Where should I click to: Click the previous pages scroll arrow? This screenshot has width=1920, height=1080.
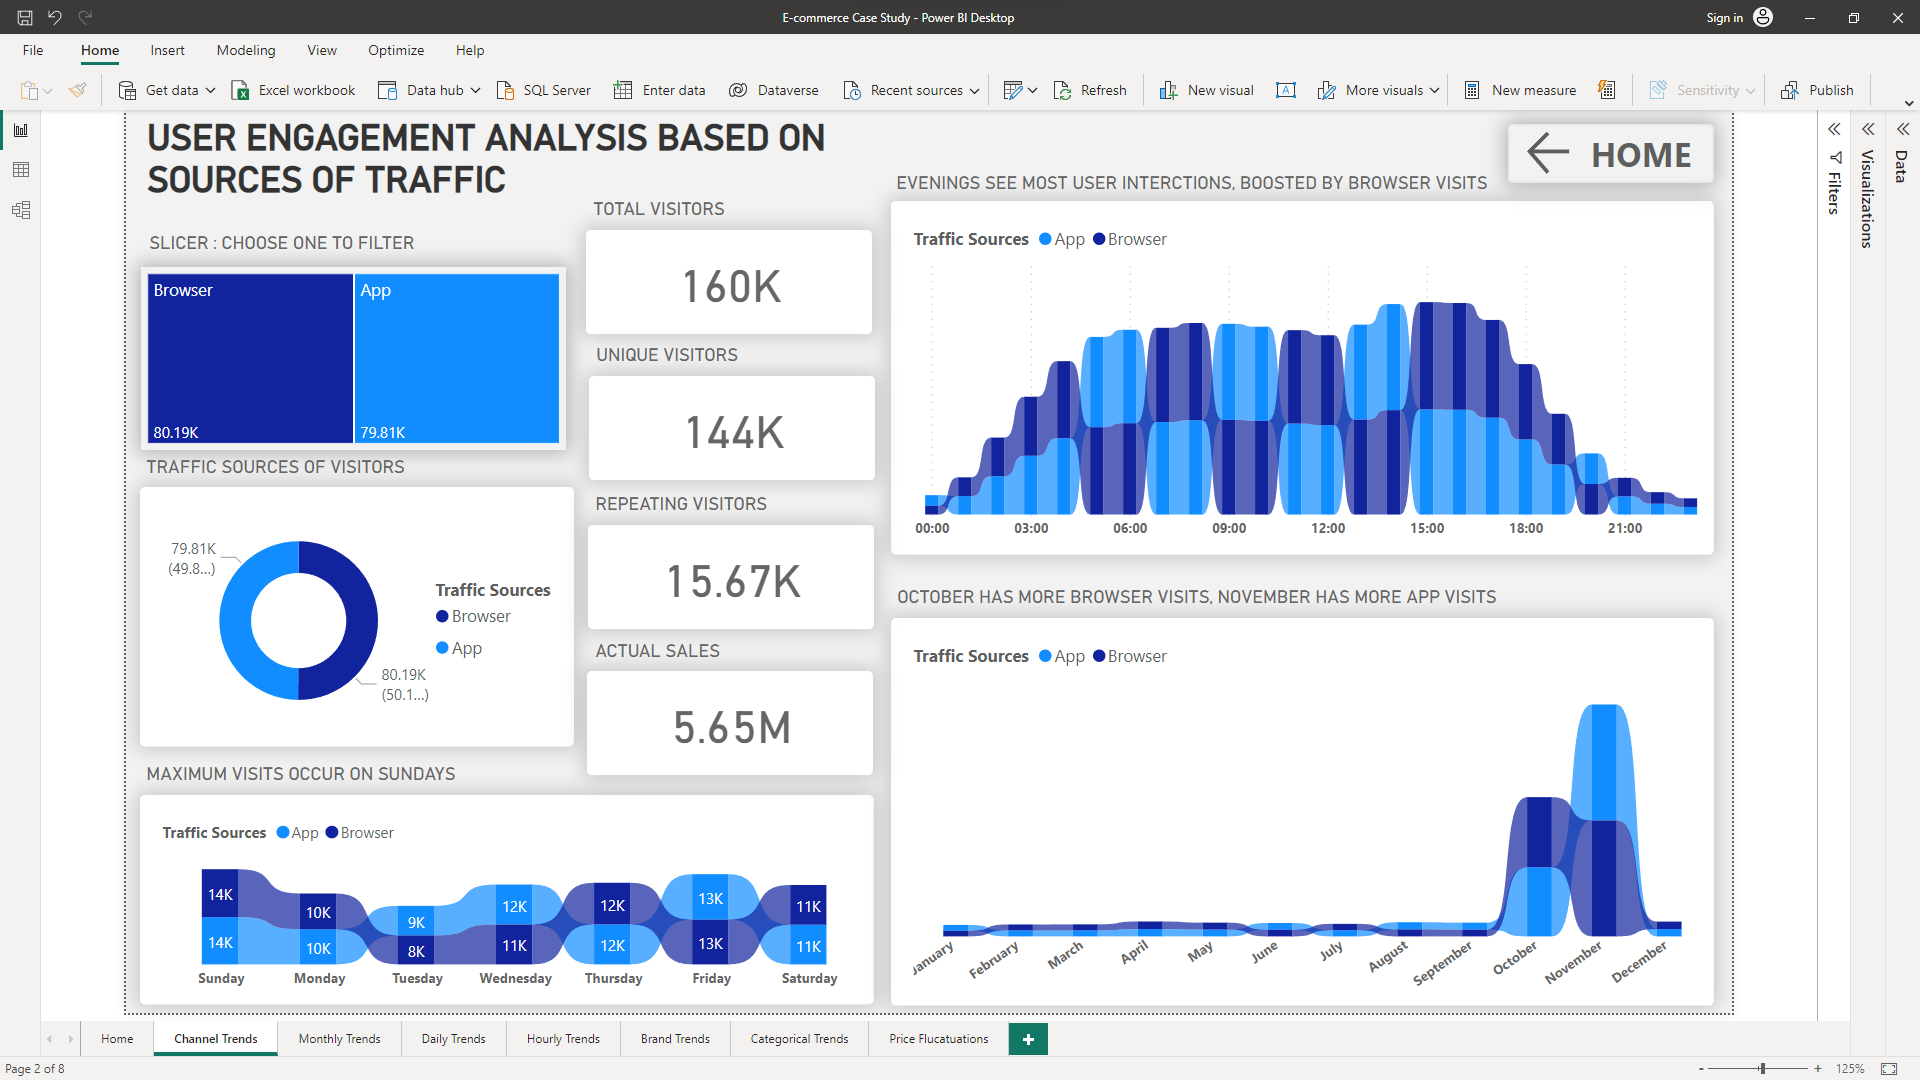[49, 1039]
